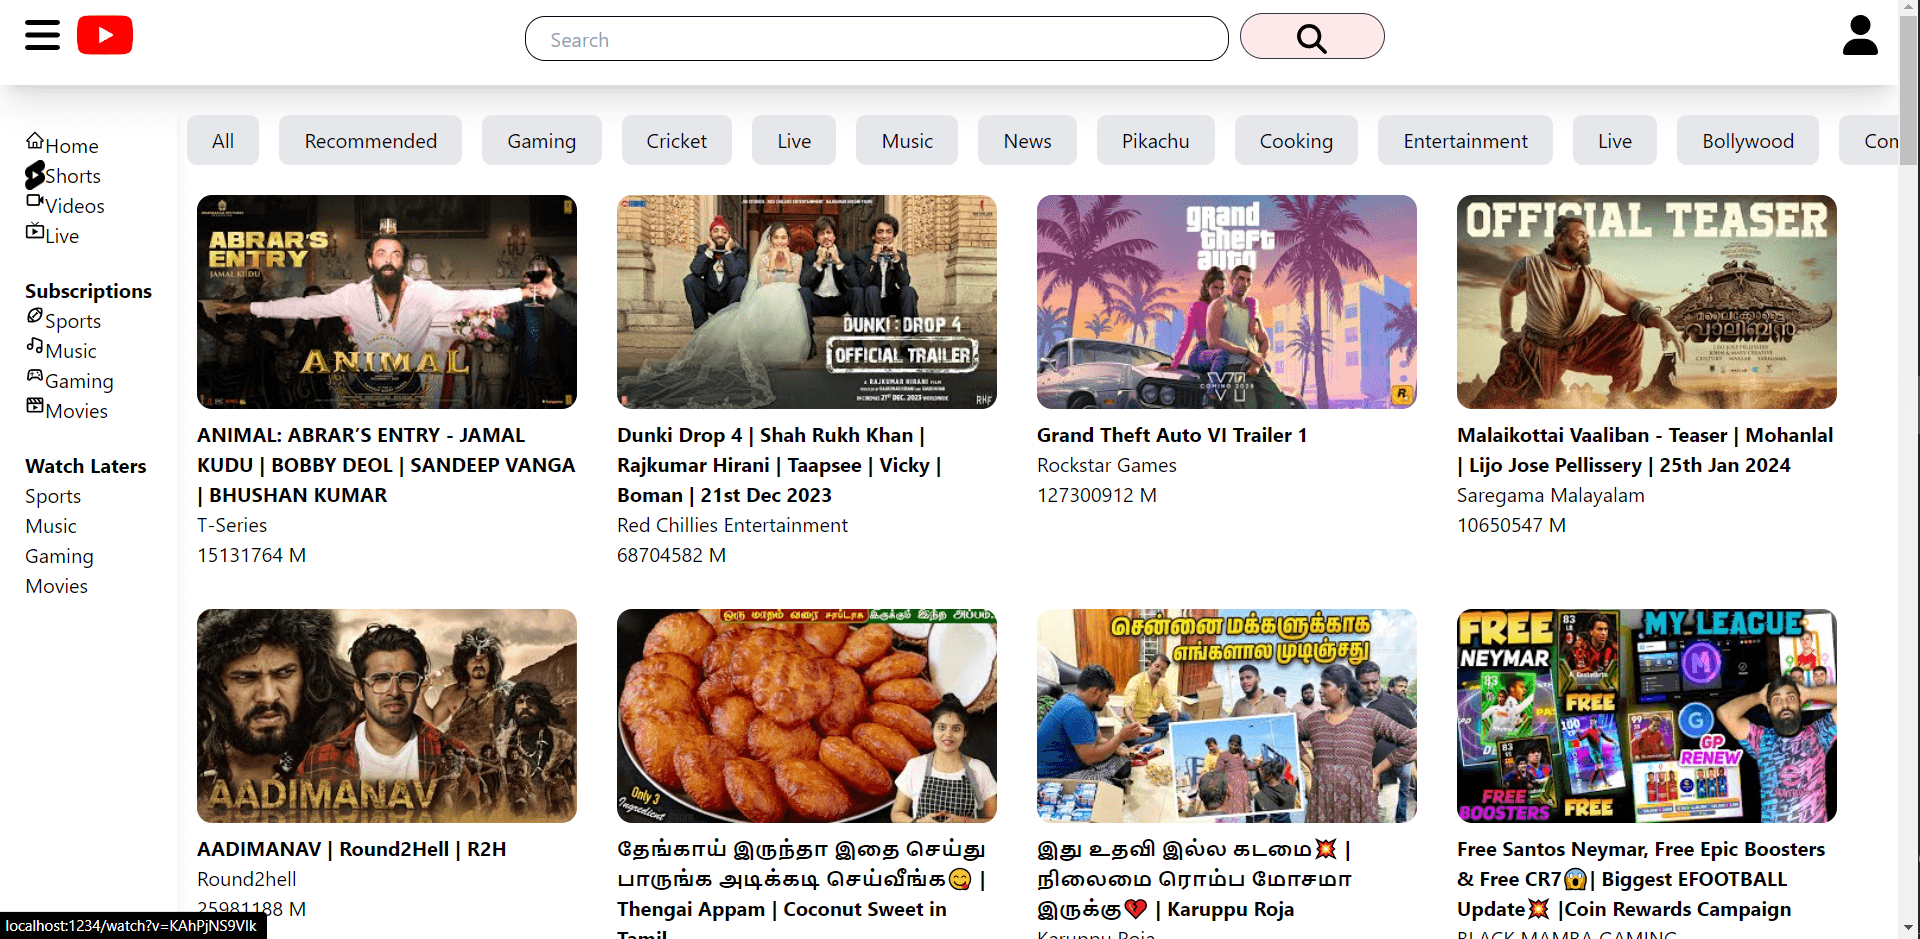Viewport: 1920px width, 939px height.
Task: Open the Malaikottai Vaaliban teaser thumbnail
Action: 1647,302
